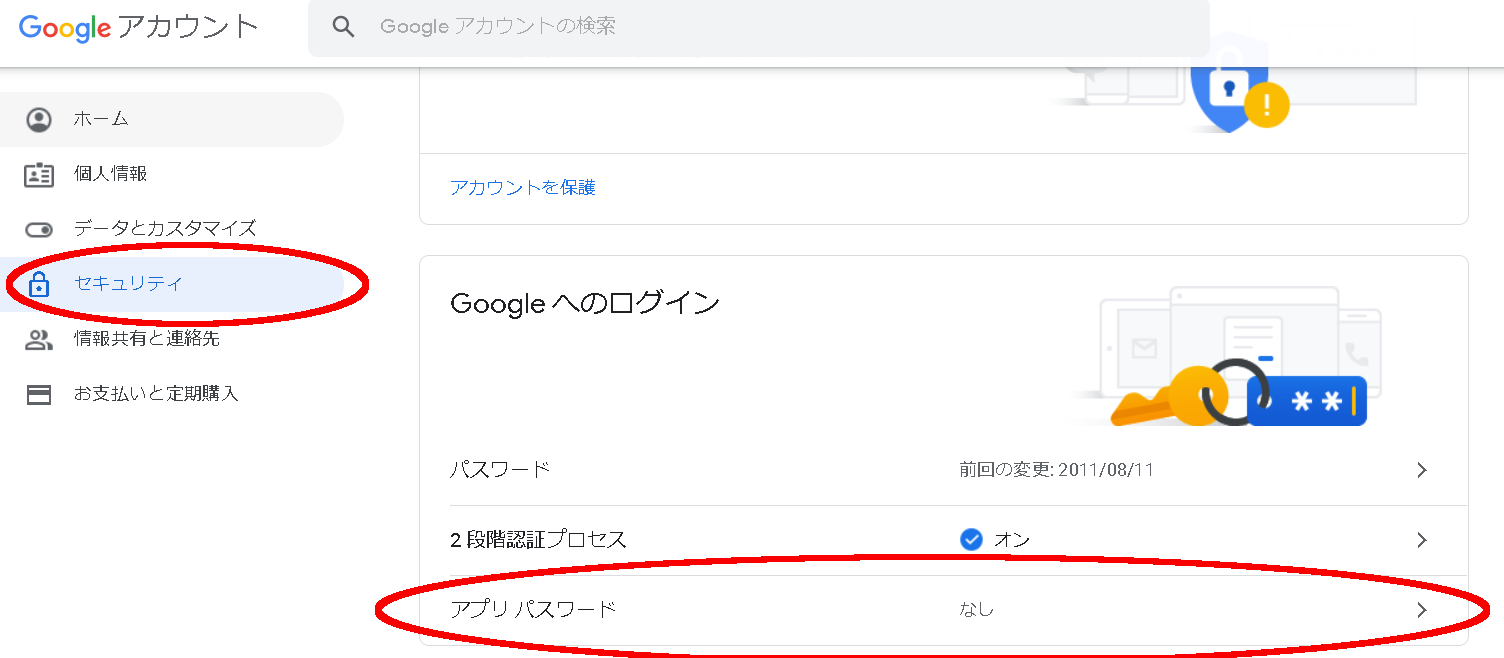This screenshot has height=658, width=1504.
Task: Click the お支払いと定期購入 card icon
Action: pos(39,395)
